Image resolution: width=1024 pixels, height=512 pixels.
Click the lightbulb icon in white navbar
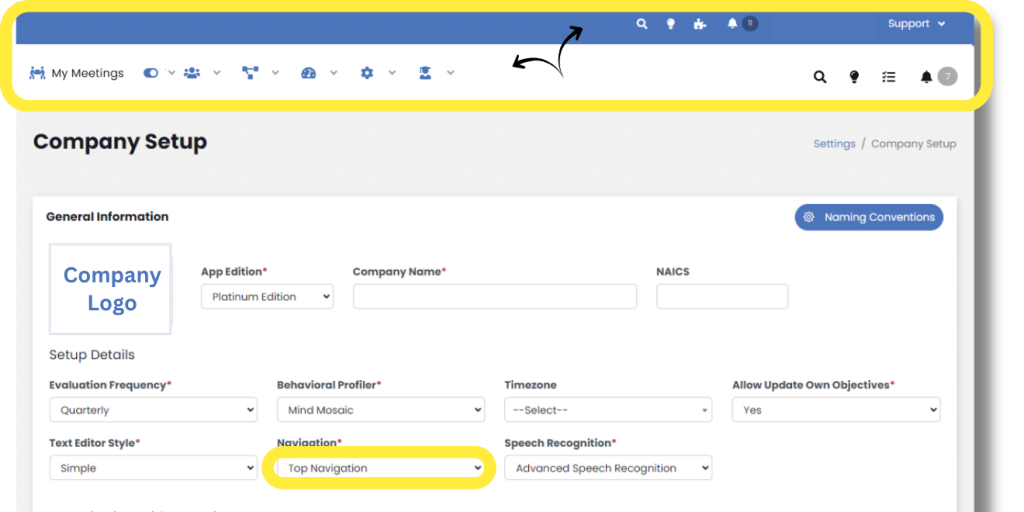coord(854,77)
